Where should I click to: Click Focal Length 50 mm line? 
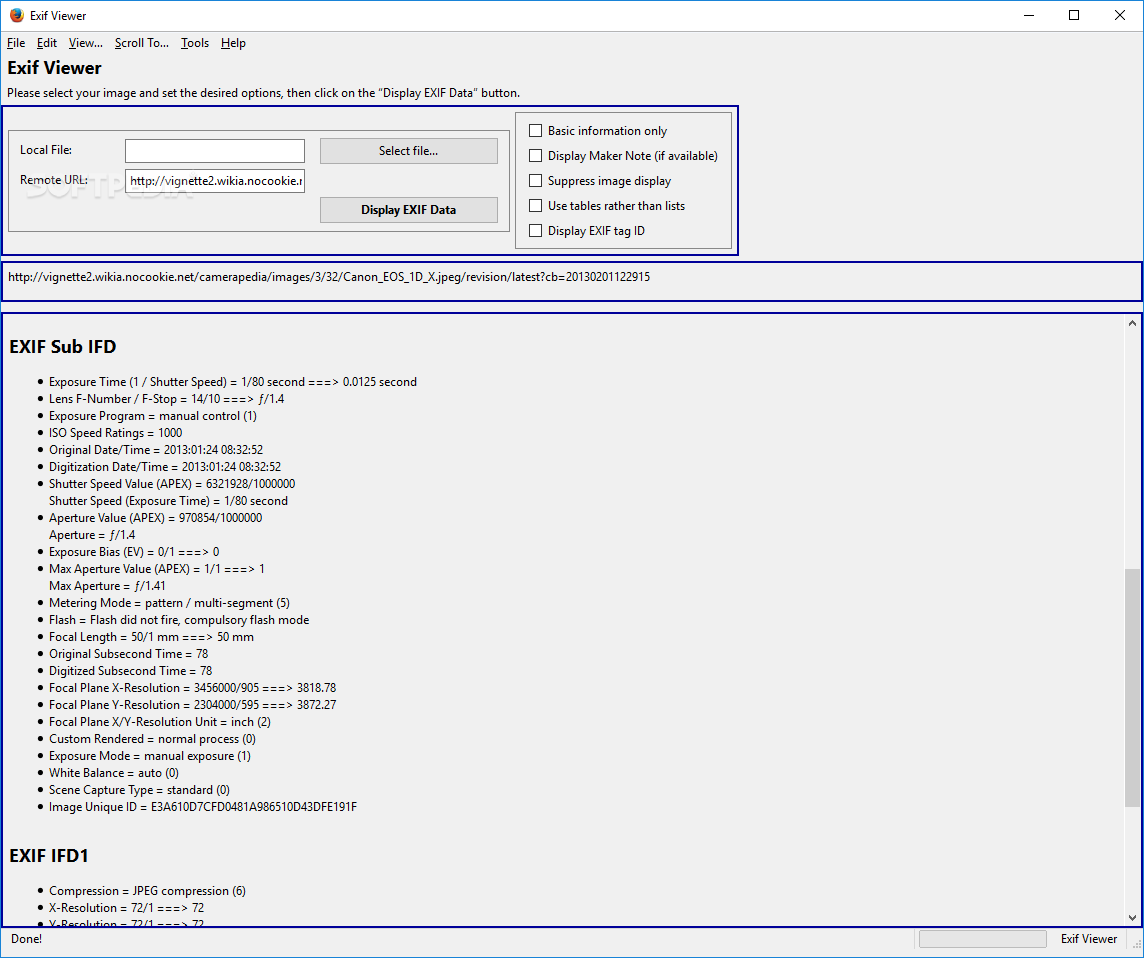[x=151, y=637]
